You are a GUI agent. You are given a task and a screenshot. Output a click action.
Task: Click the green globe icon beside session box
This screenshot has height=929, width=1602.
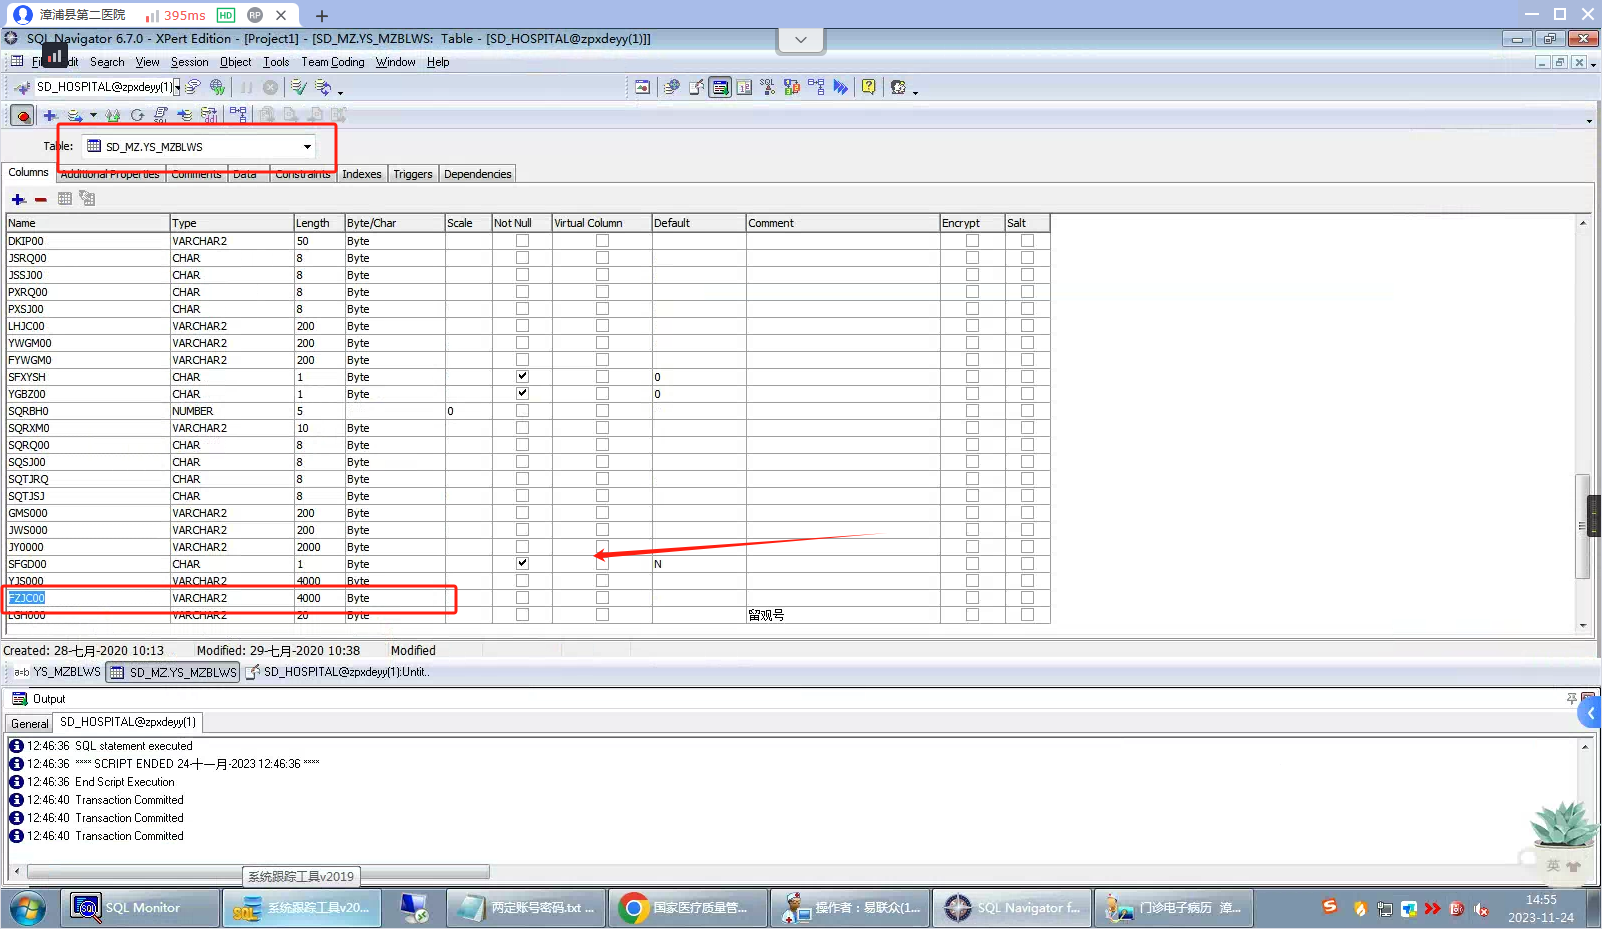[217, 87]
